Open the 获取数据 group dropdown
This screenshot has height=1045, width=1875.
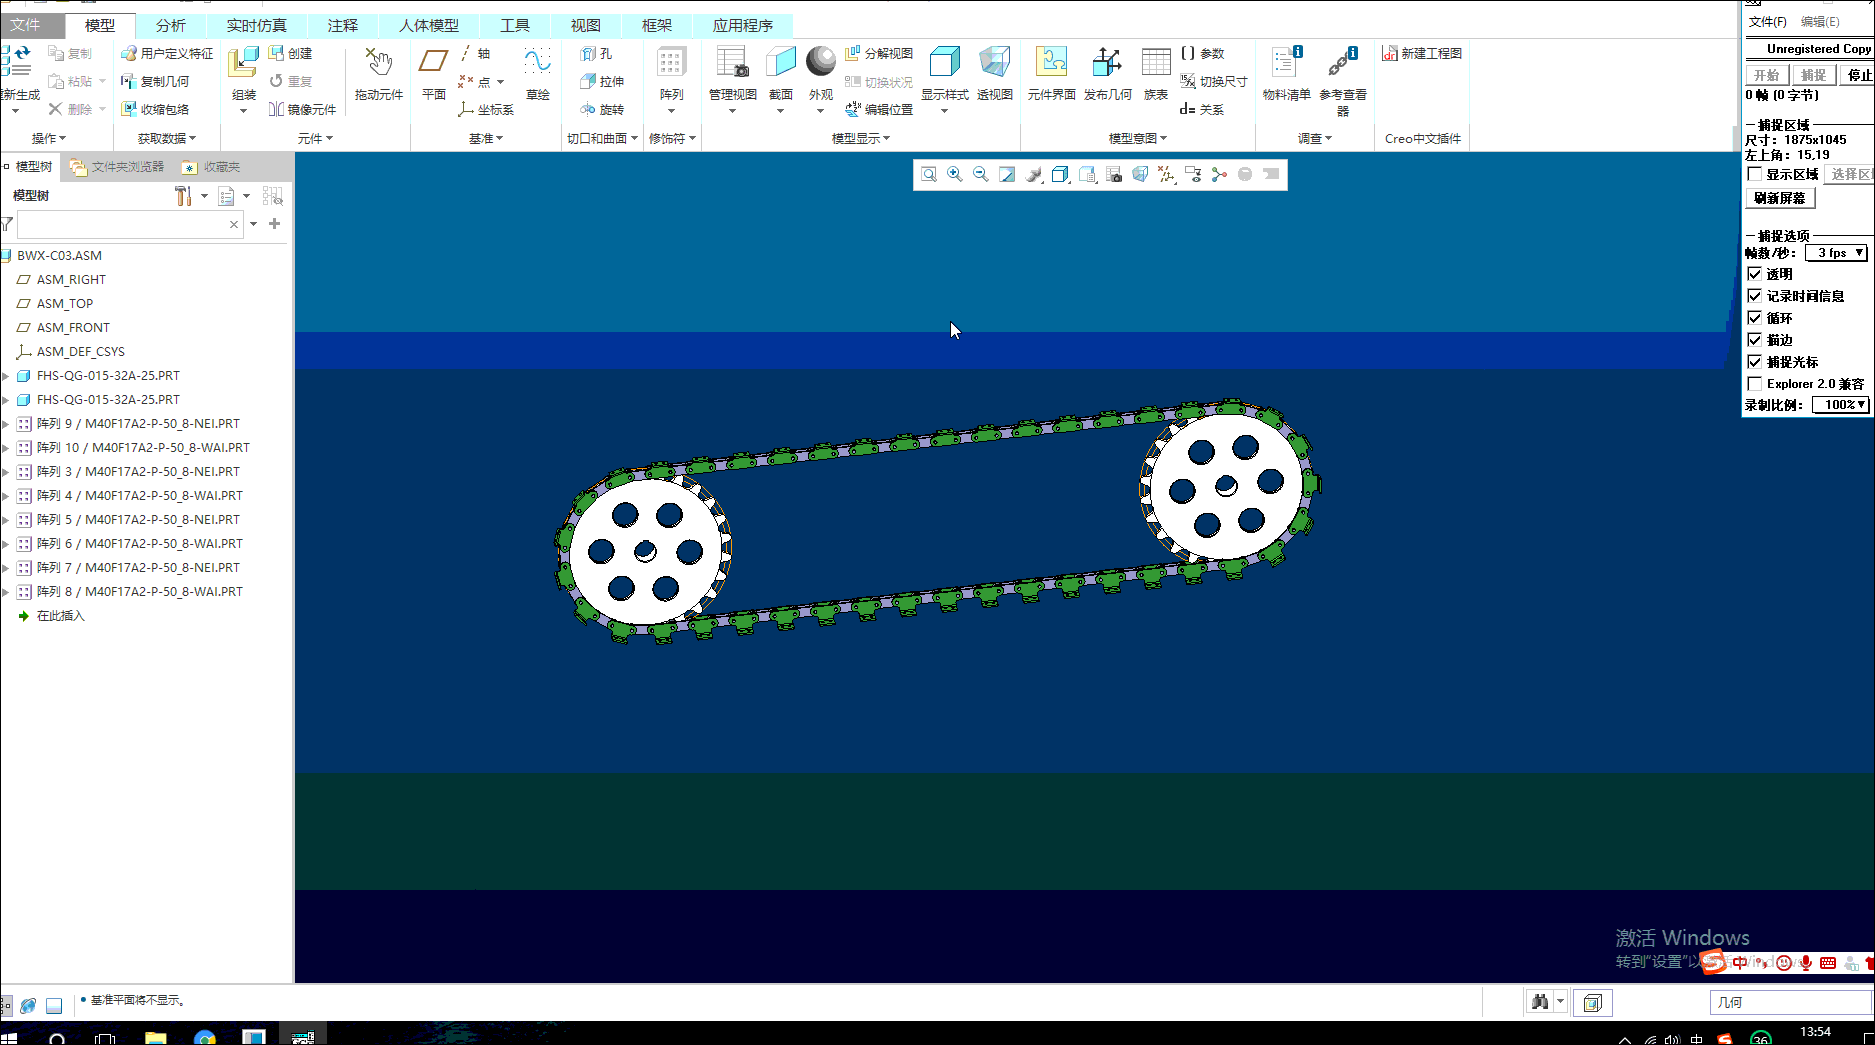click(x=166, y=139)
